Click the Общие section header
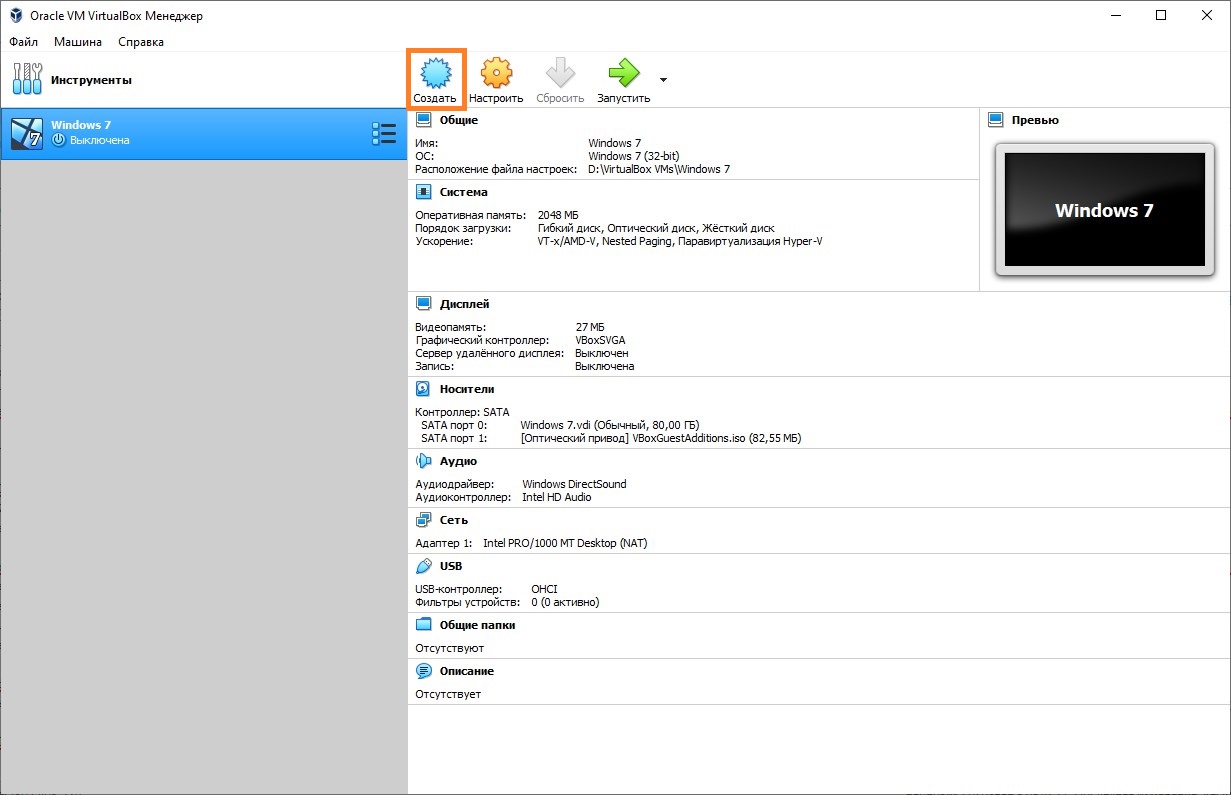Image resolution: width=1231 pixels, height=795 pixels. [x=458, y=120]
